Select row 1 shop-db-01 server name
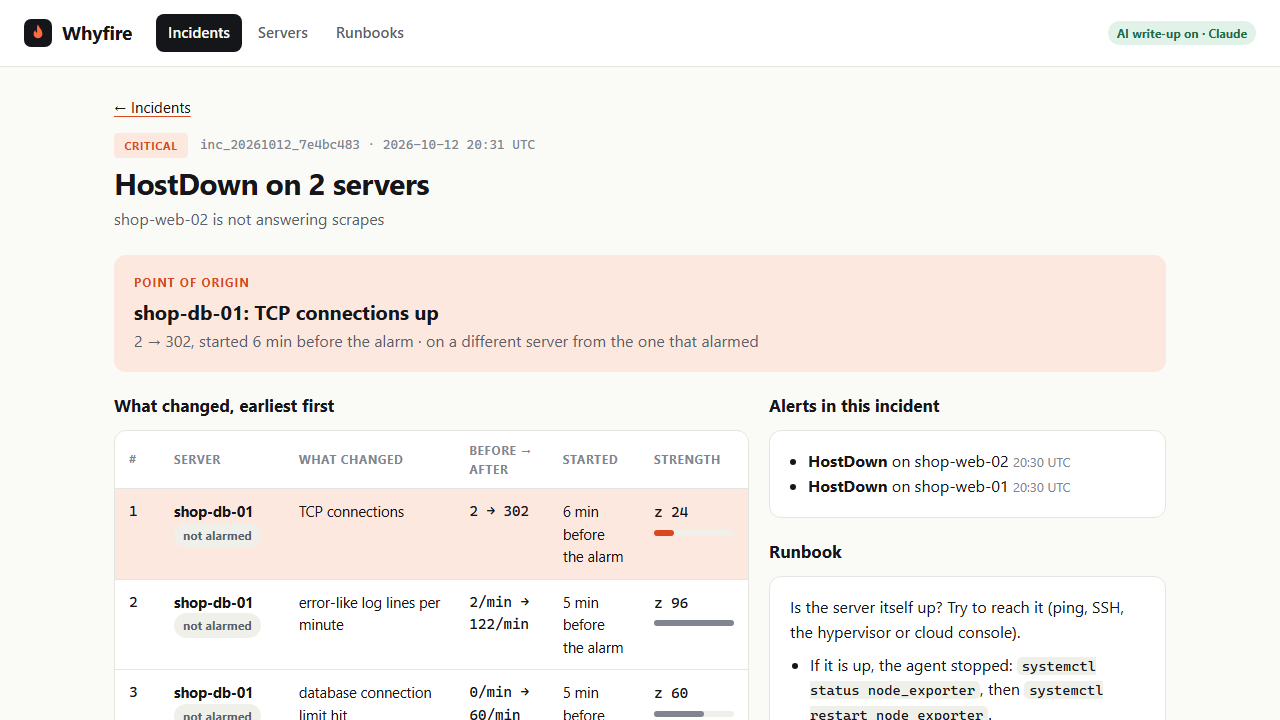This screenshot has width=1280, height=720. 213,512
